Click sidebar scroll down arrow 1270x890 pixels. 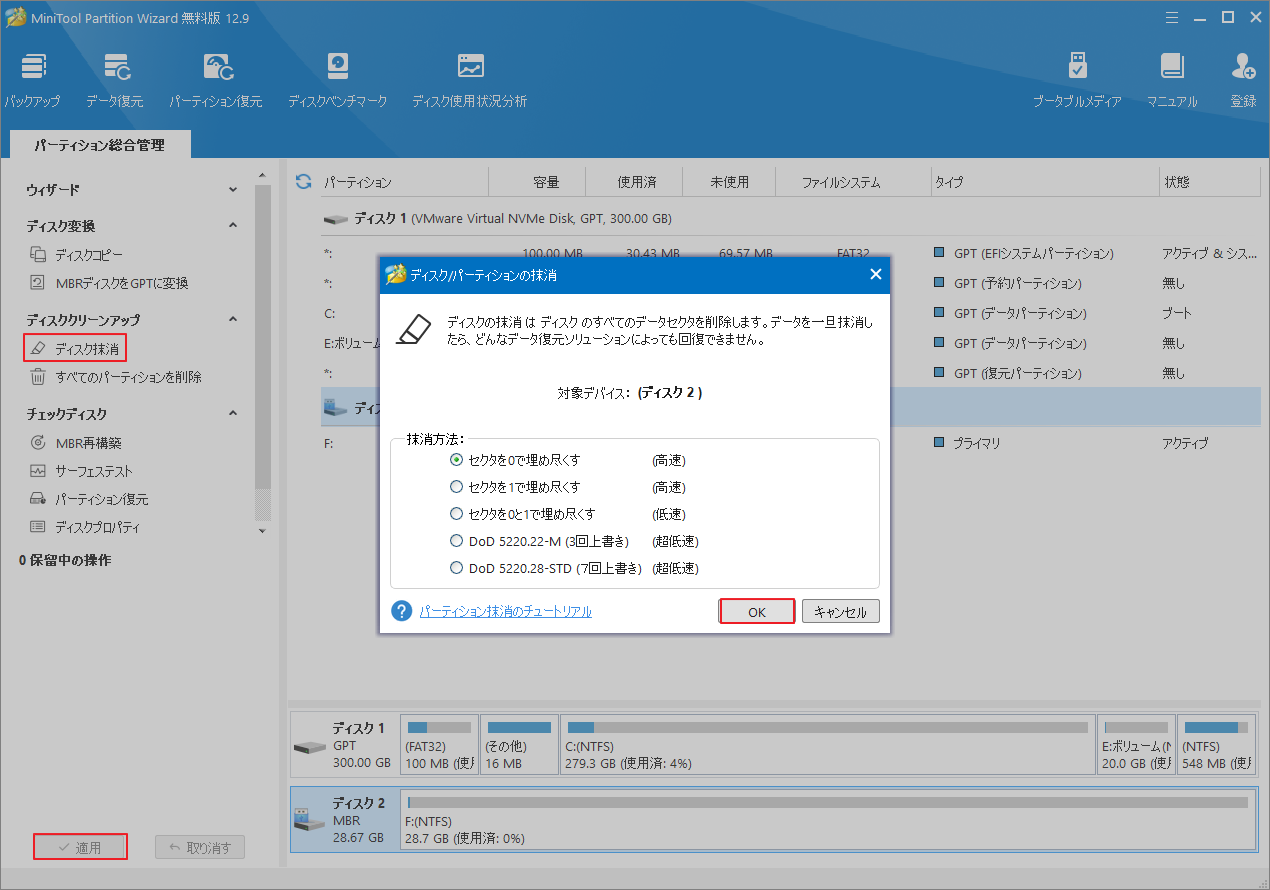click(263, 531)
